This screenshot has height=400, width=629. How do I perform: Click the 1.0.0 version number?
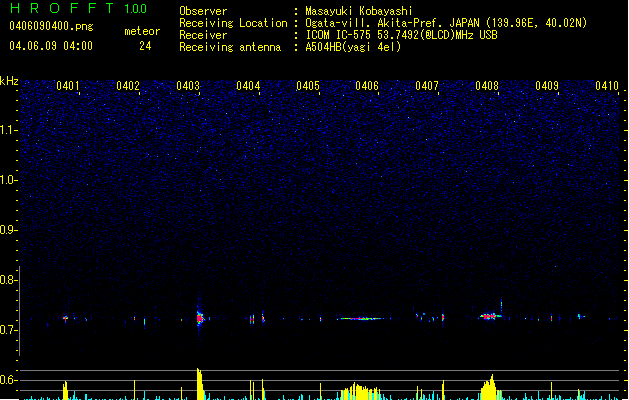(x=135, y=9)
